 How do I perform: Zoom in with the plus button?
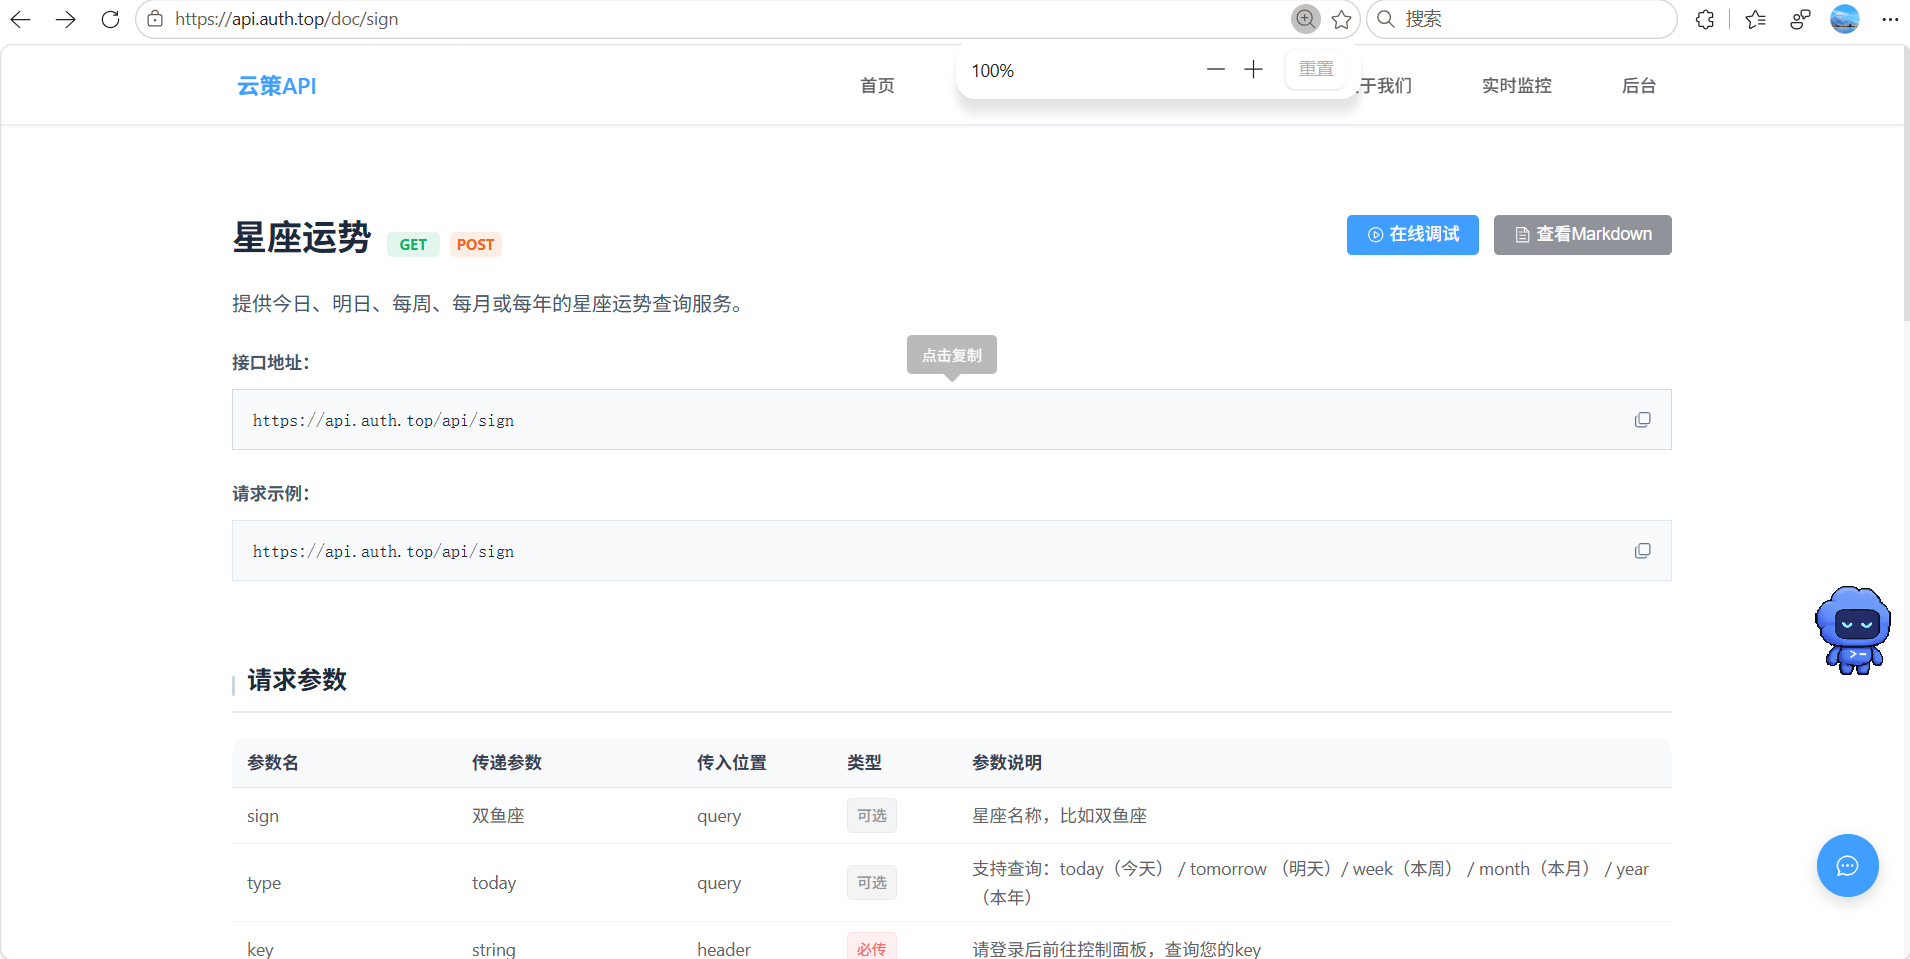tap(1253, 69)
